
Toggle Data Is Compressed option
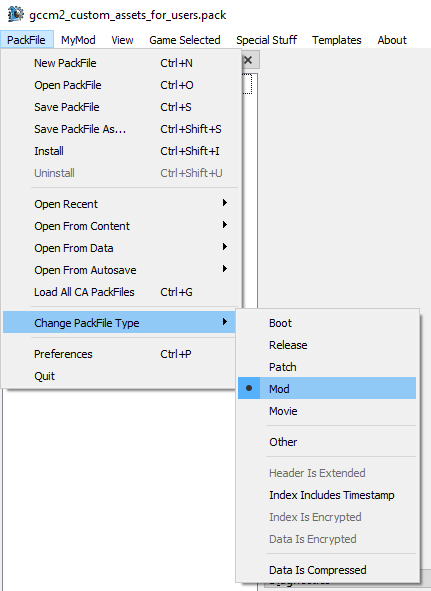(x=327, y=570)
